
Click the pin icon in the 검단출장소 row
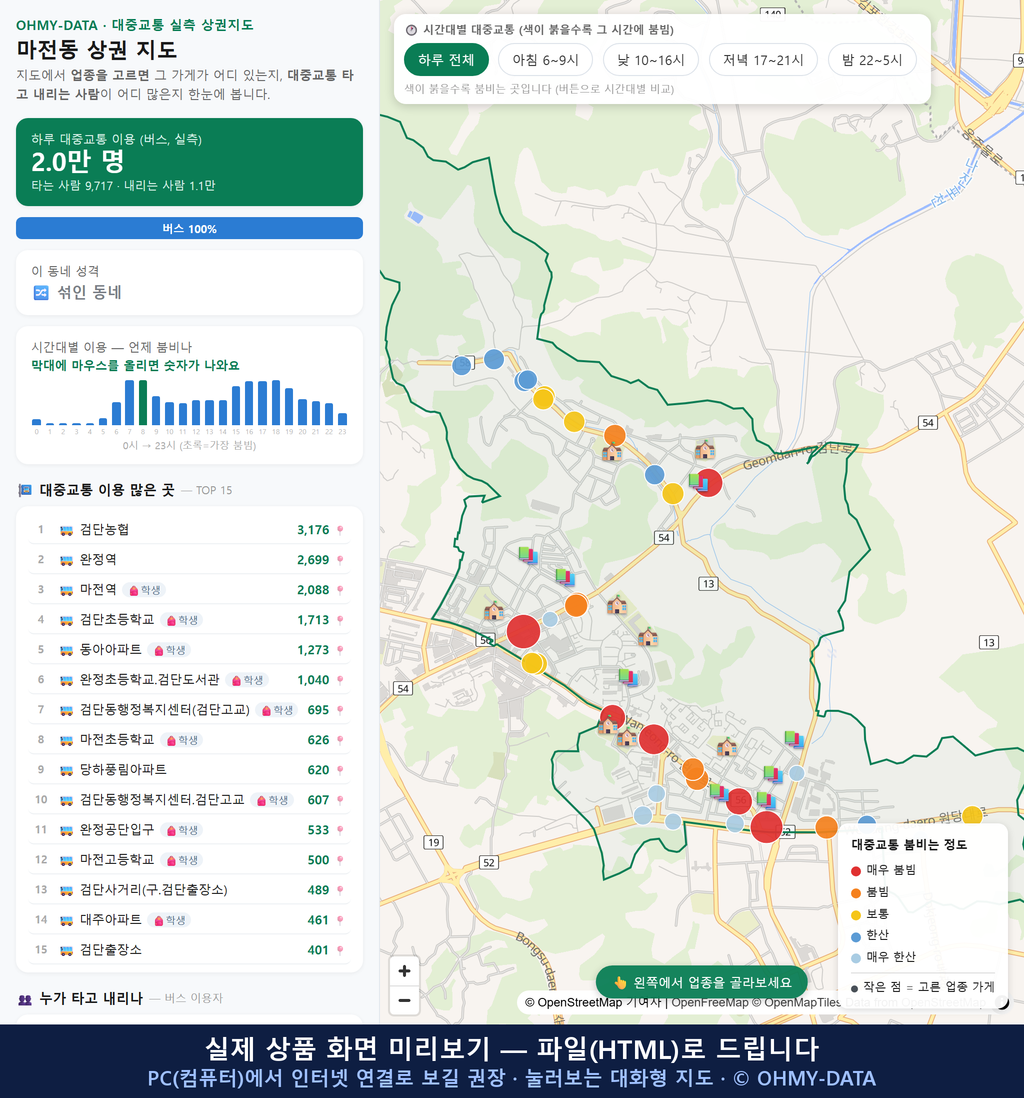[x=340, y=950]
